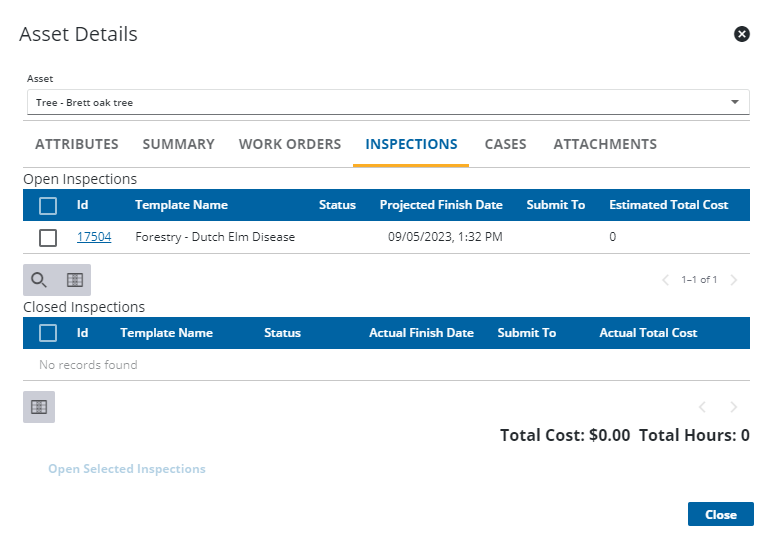
Task: Go to previous page of Open Inspections
Action: coord(666,280)
